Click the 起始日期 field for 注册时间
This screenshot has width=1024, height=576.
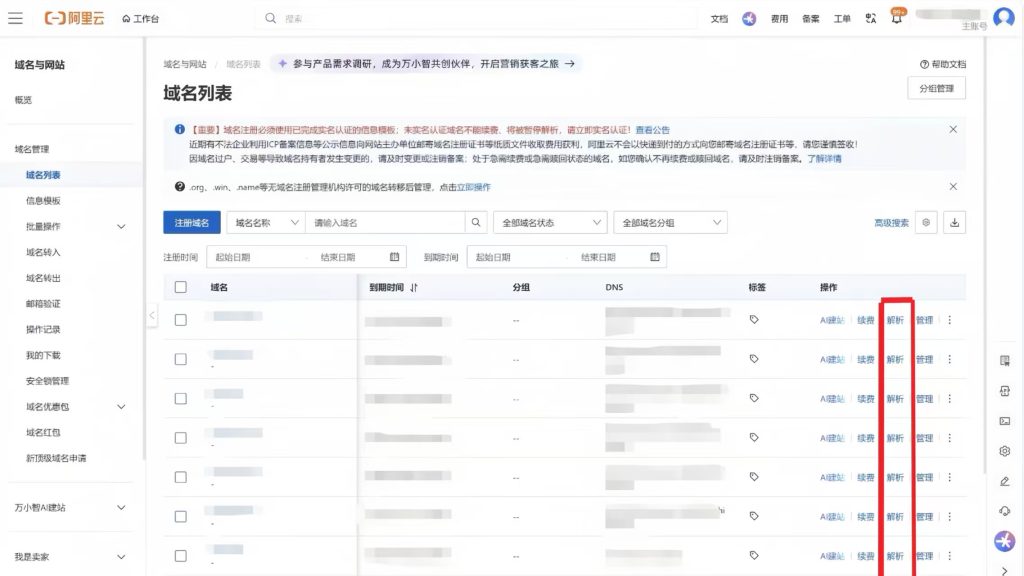(250, 257)
